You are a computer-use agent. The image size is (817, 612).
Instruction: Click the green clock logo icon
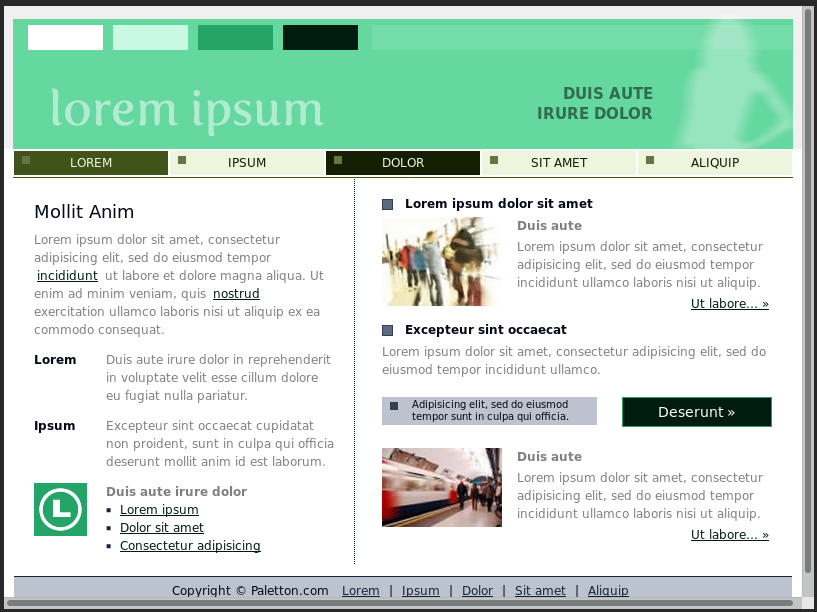coord(60,509)
